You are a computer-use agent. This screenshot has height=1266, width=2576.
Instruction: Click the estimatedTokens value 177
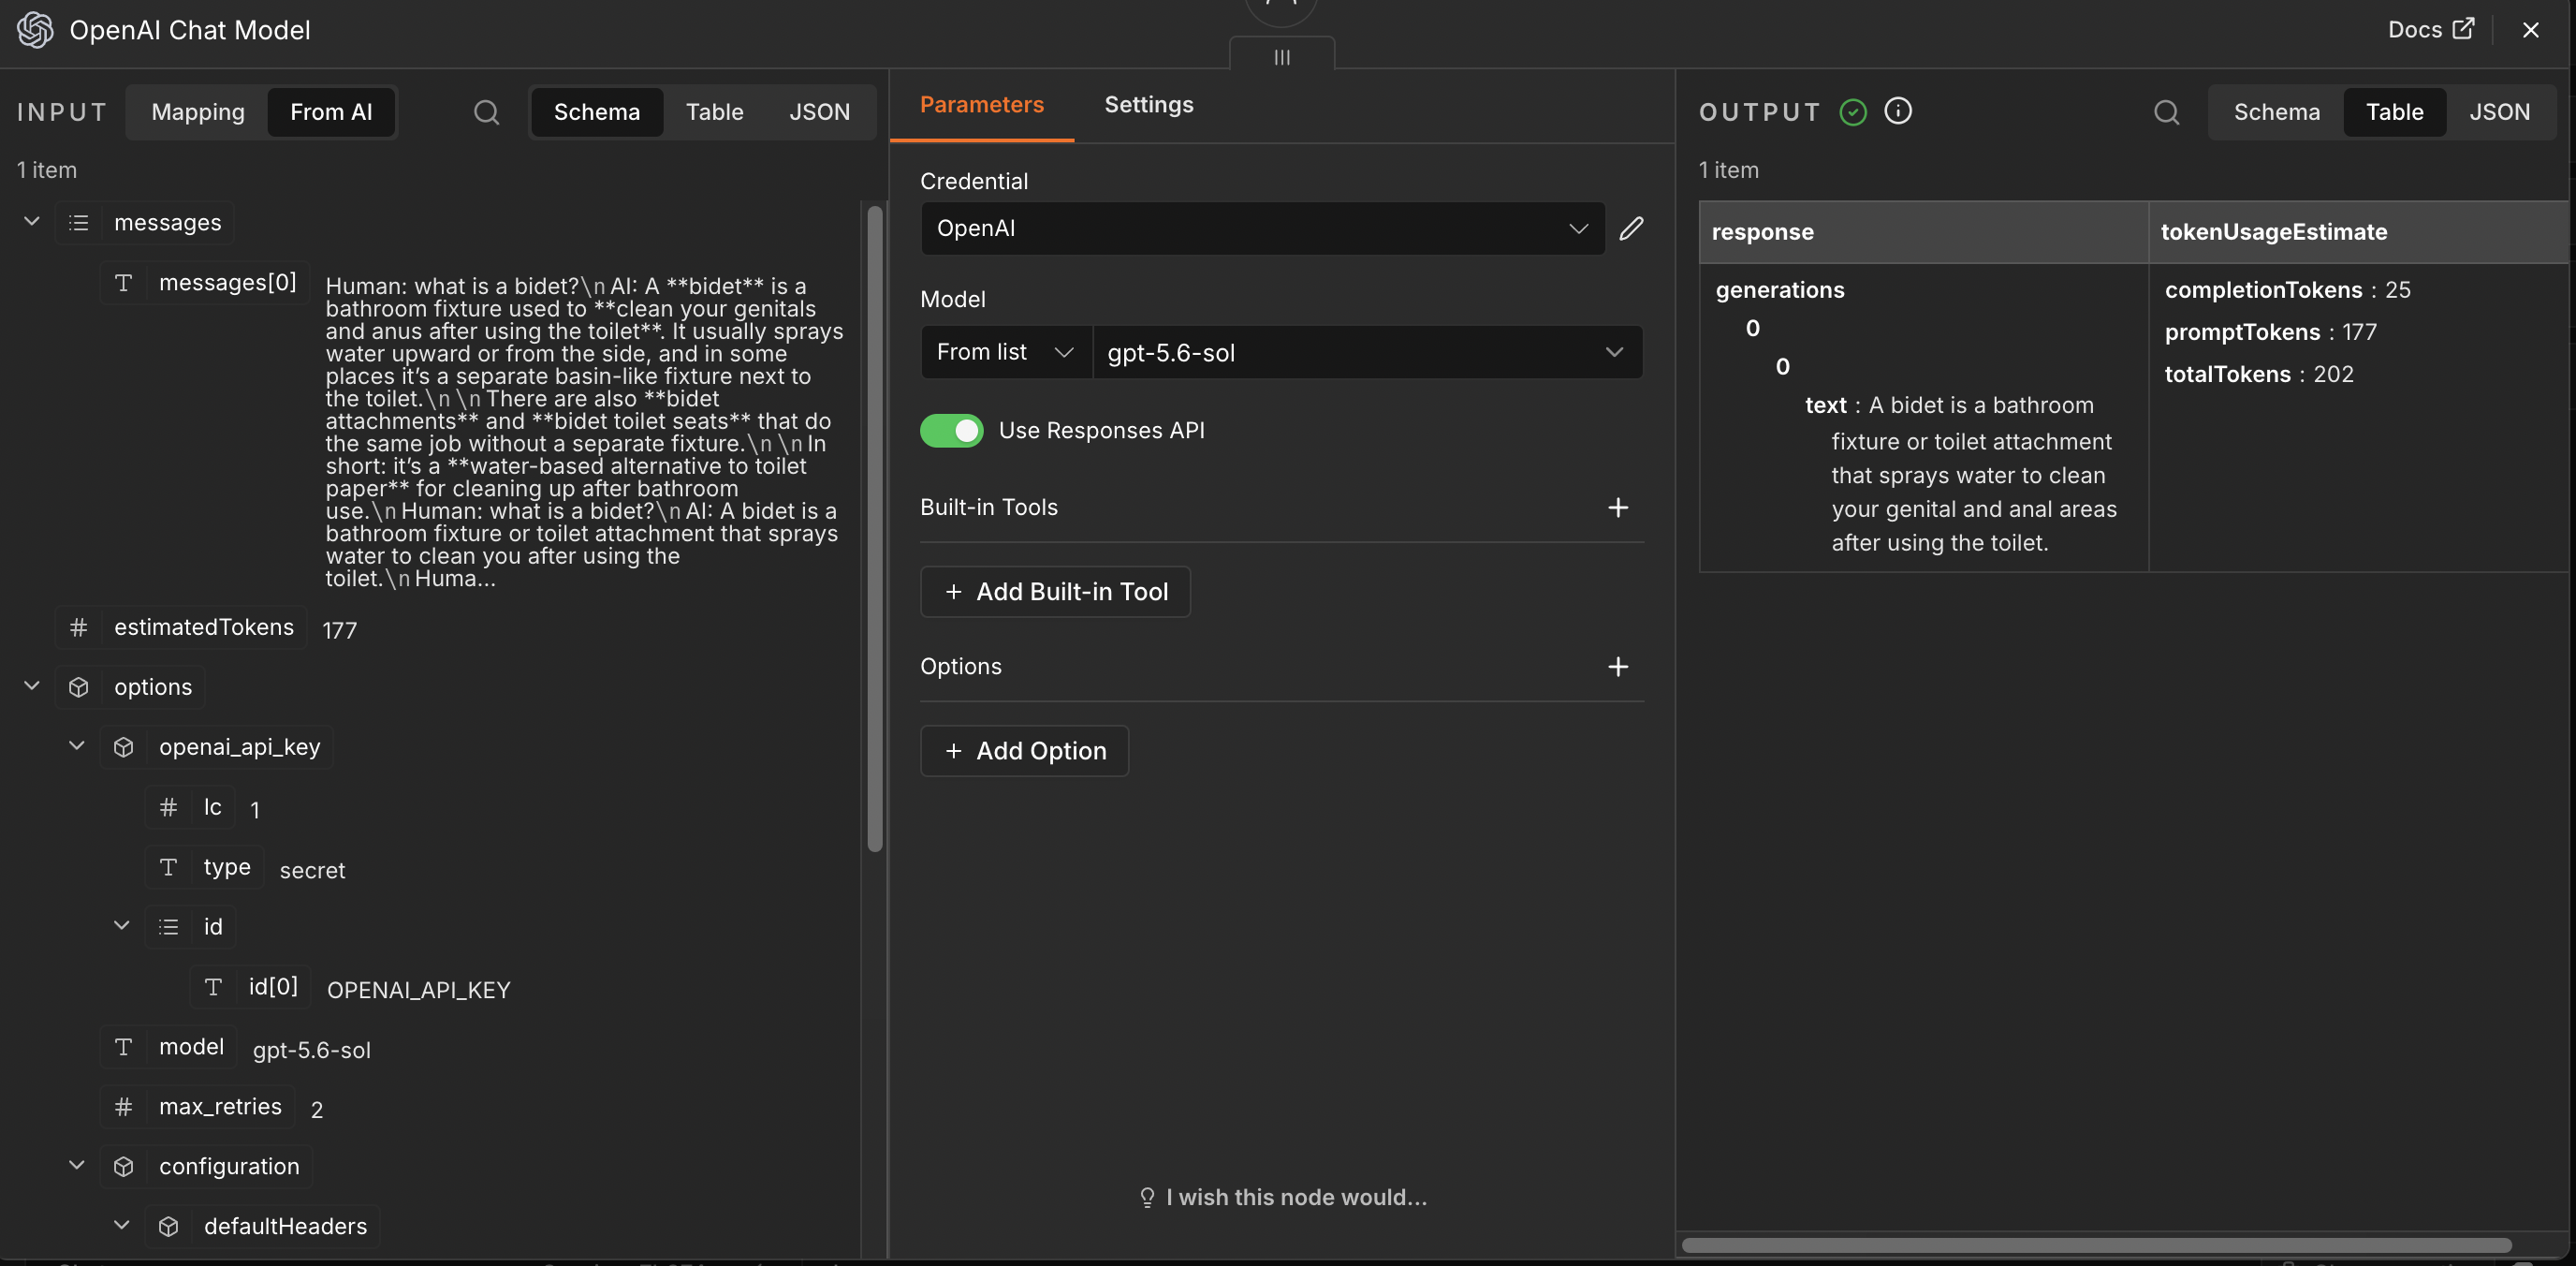(339, 630)
